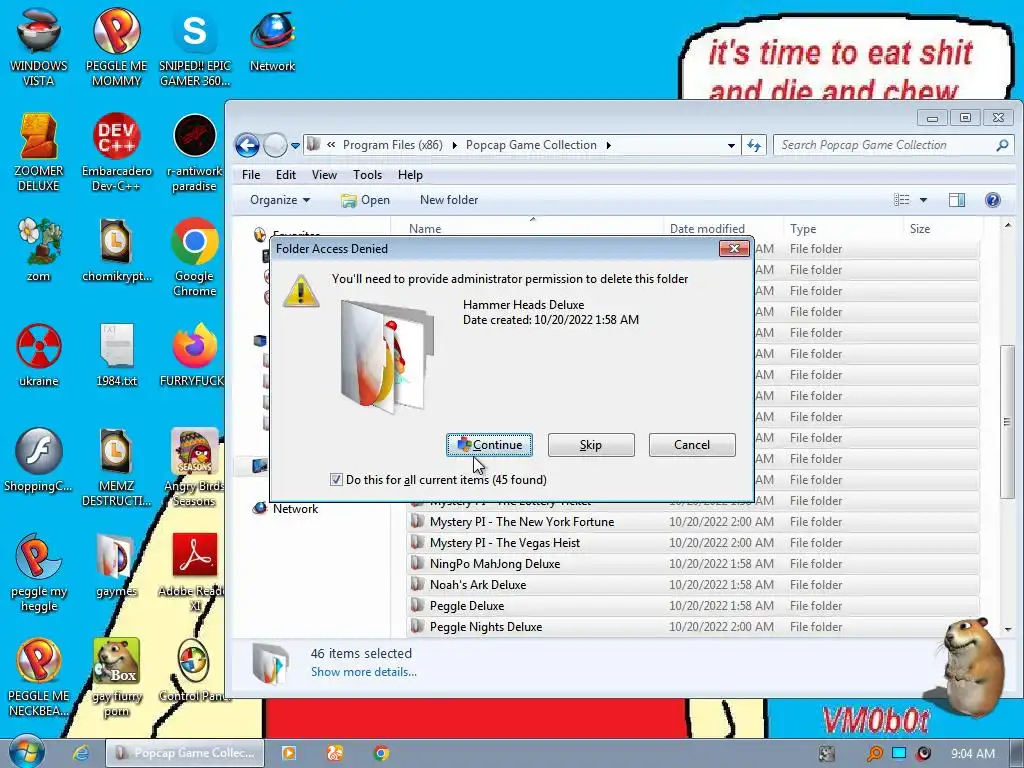
Task: Select the r-antiwork paradise icon
Action: coord(195,153)
